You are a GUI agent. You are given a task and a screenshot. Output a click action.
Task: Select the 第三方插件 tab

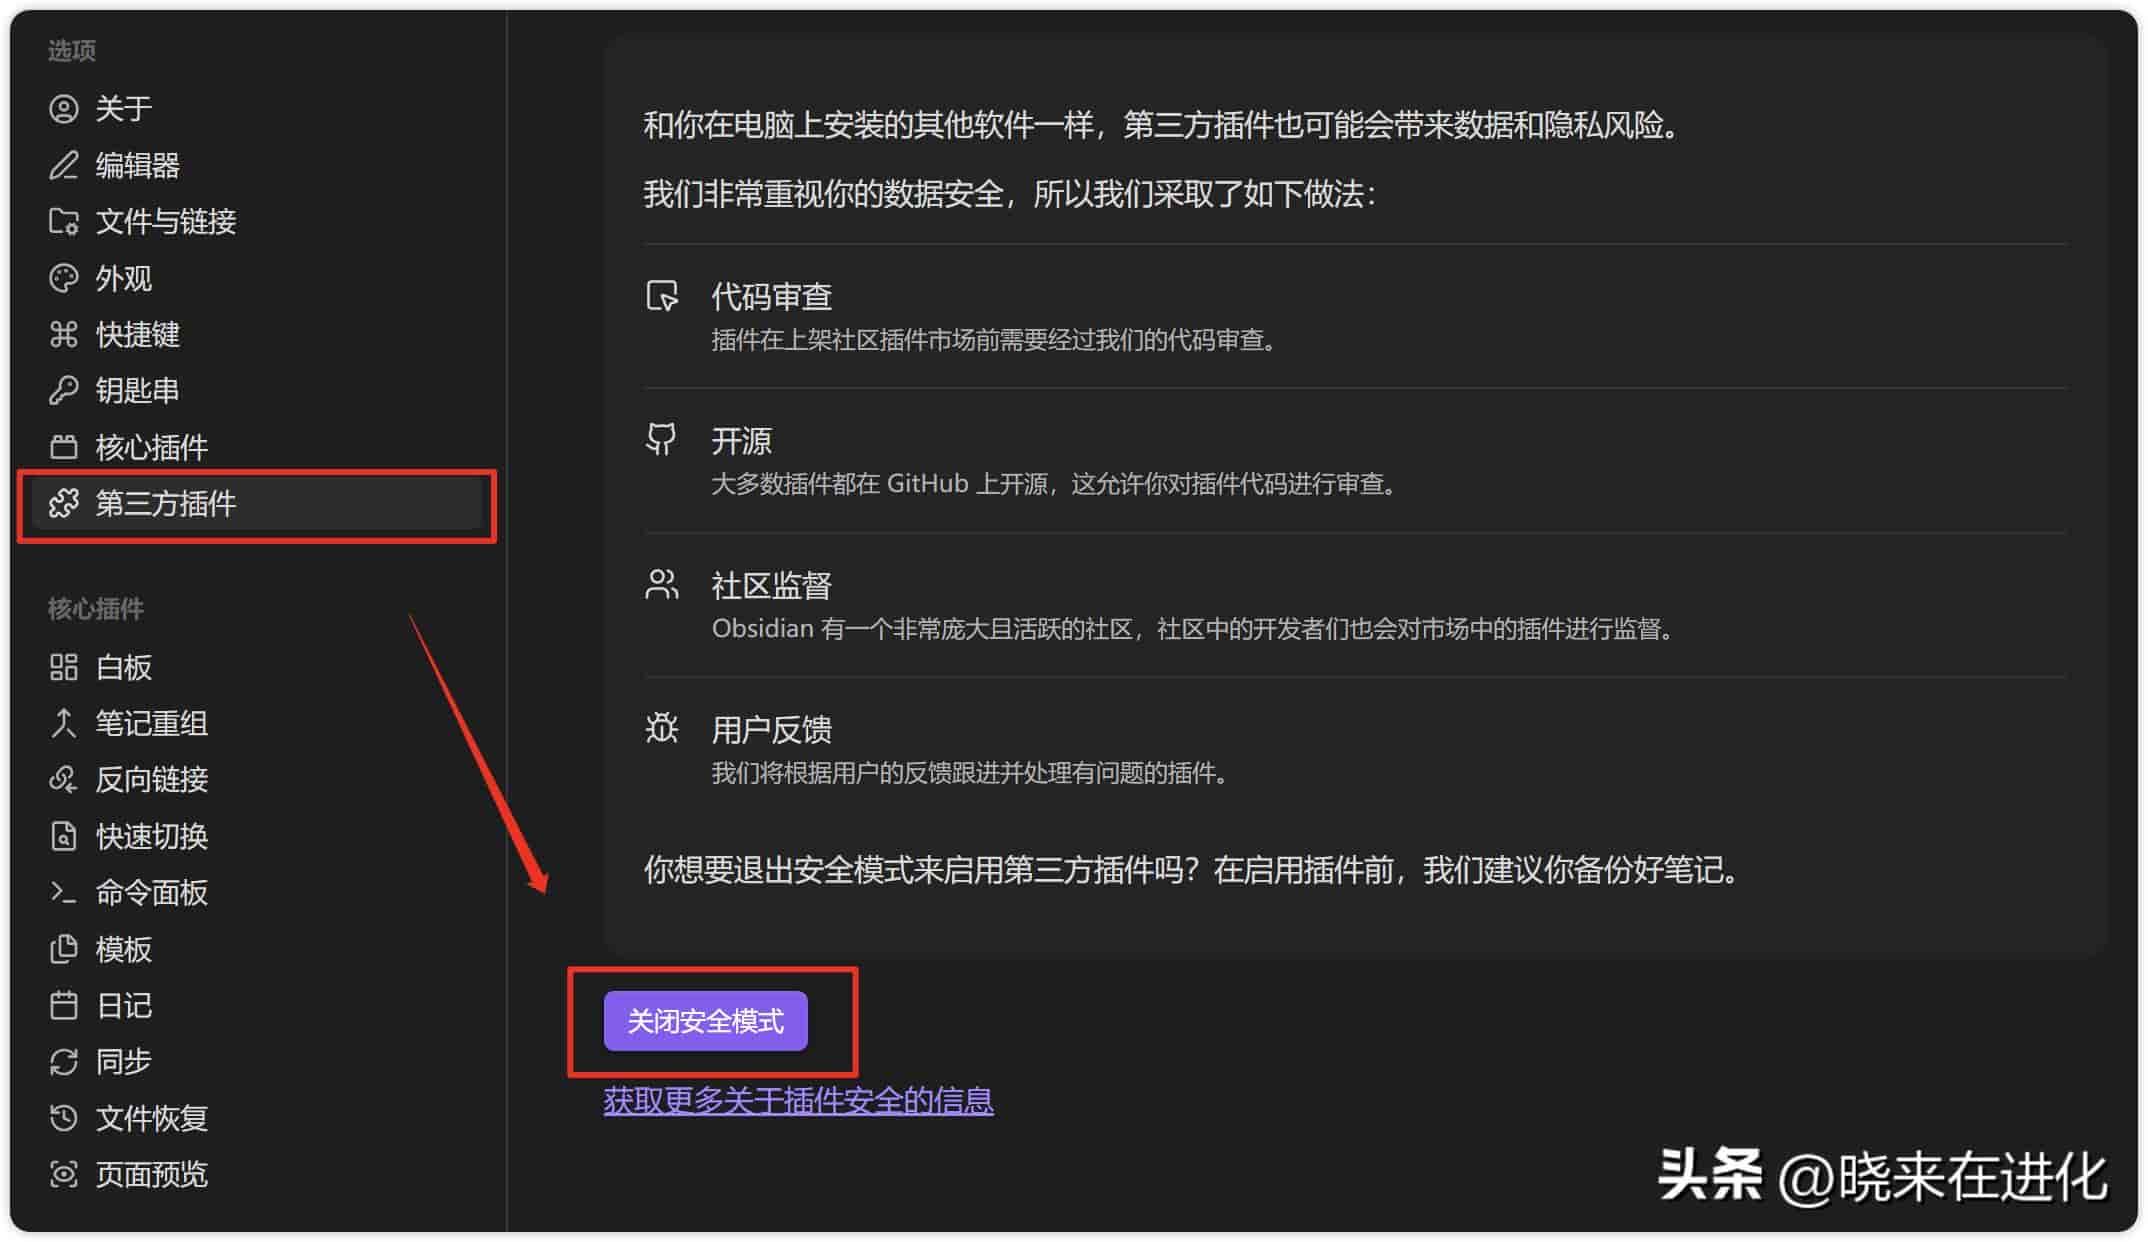pos(258,503)
